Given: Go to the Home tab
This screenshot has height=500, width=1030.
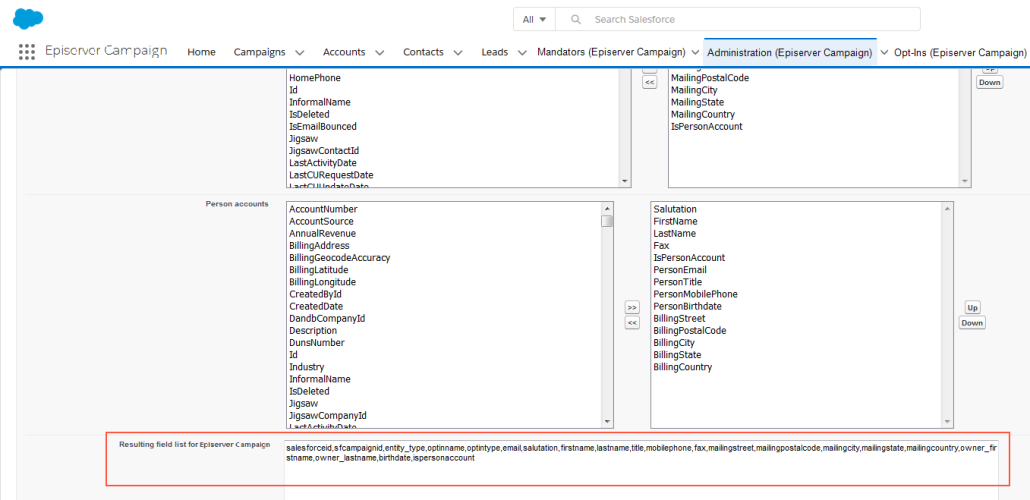Looking at the screenshot, I should click(201, 52).
